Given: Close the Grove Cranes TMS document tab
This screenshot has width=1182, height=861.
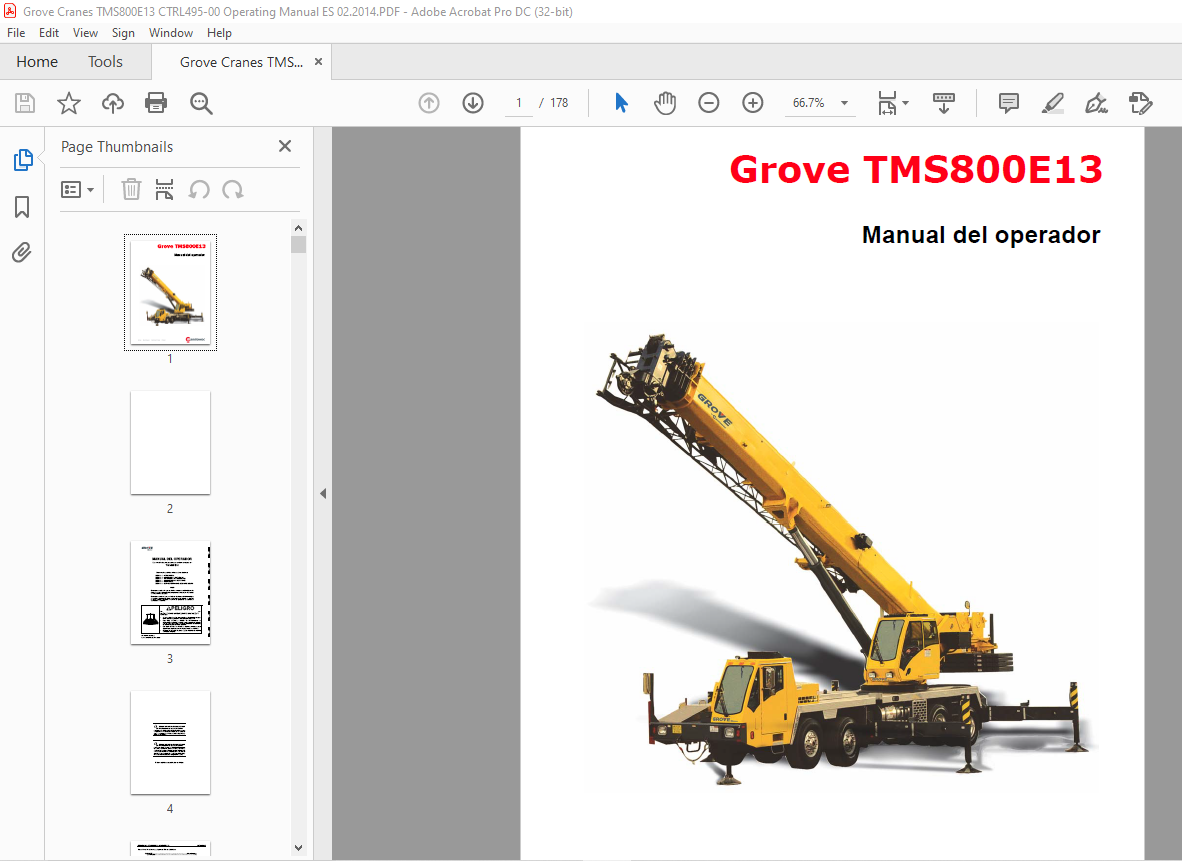Looking at the screenshot, I should pos(318,62).
